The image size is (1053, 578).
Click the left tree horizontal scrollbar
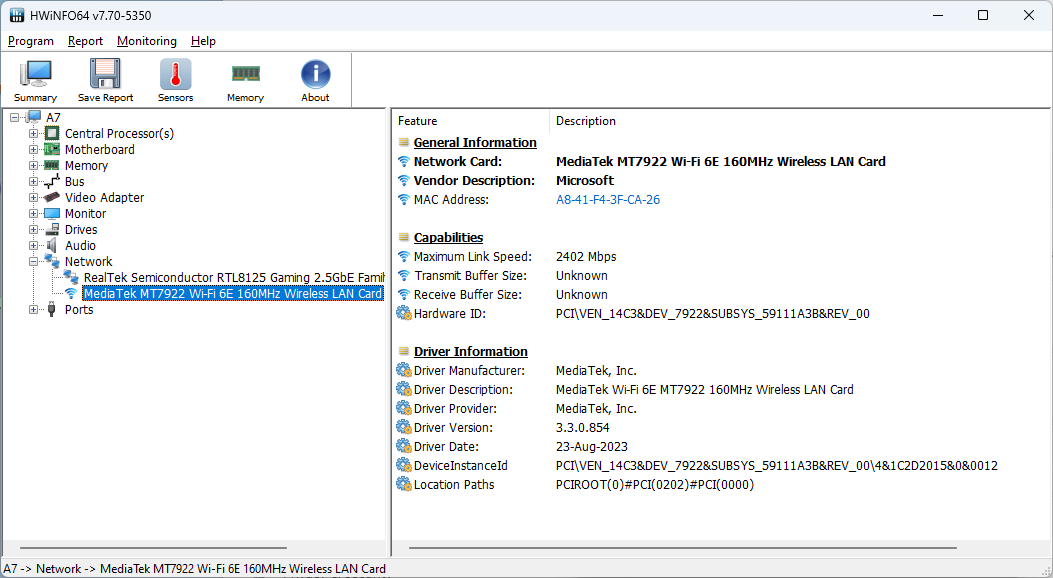tap(154, 548)
